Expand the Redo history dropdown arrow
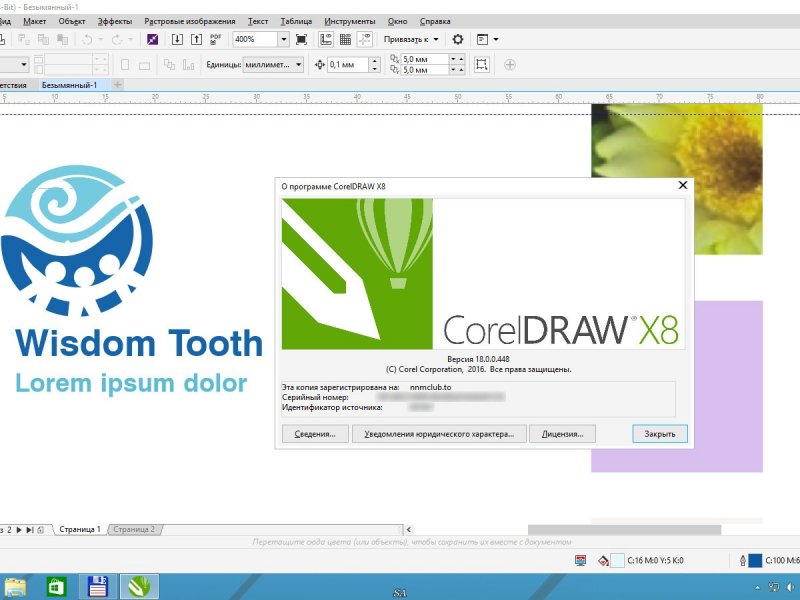800x600 pixels. (130, 39)
